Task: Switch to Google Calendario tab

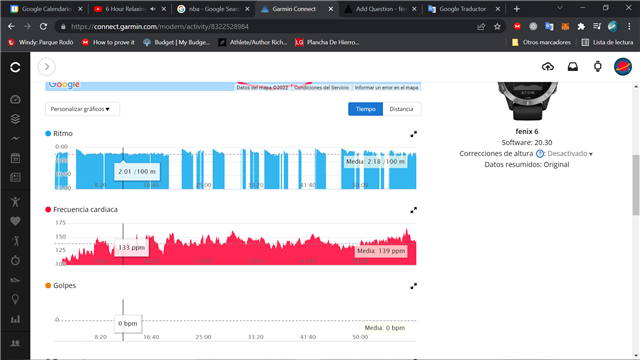Action: click(47, 9)
